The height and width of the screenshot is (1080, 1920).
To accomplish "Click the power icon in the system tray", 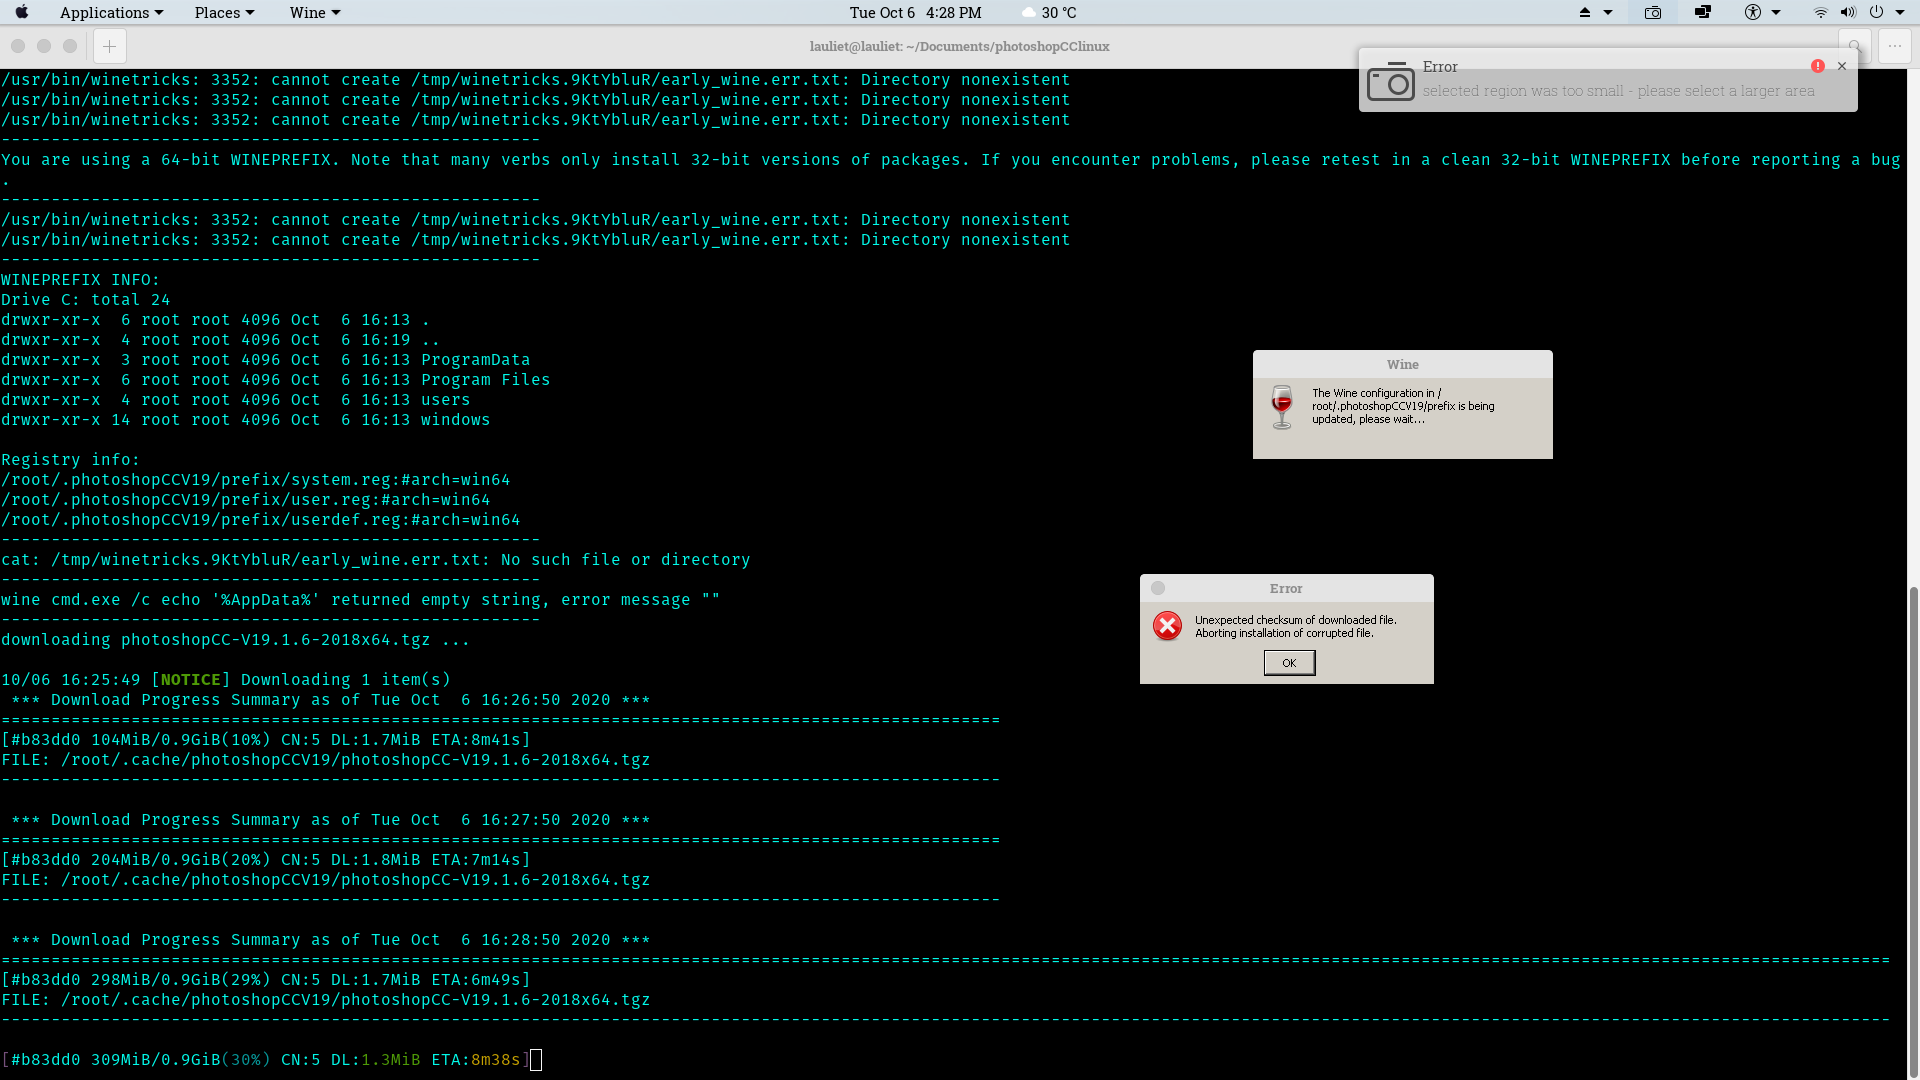I will (1876, 12).
